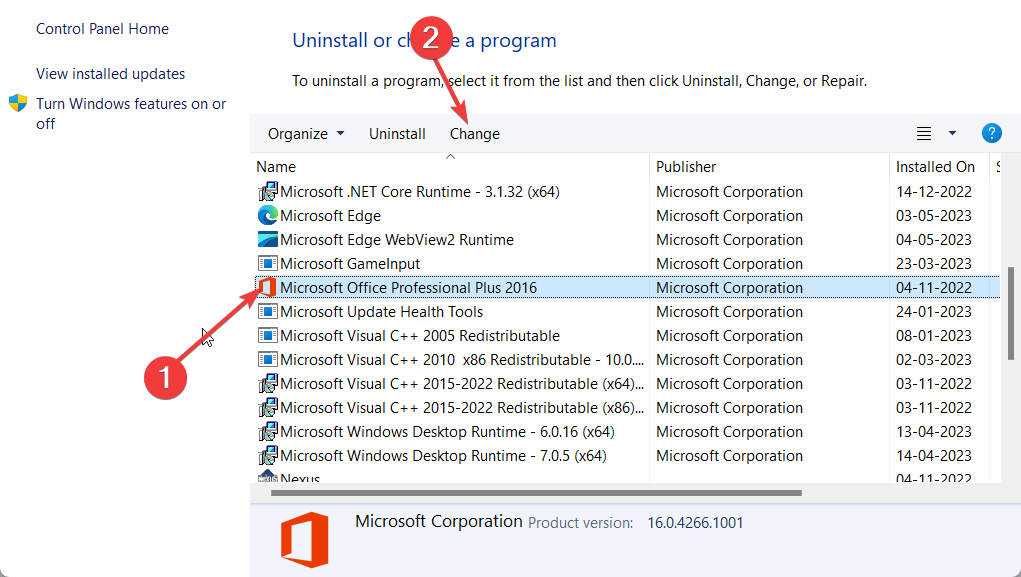Click install date 14-12-2022

click(x=934, y=191)
